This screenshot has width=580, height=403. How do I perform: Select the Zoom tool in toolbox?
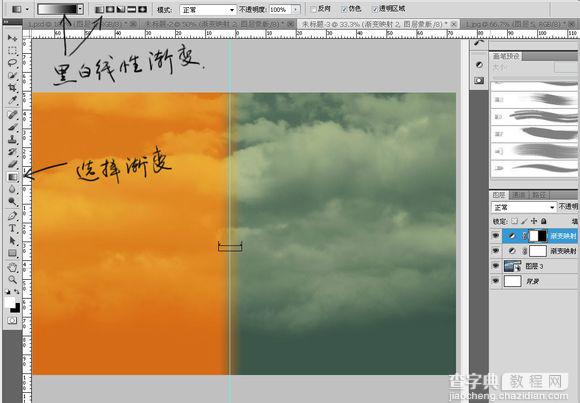click(13, 279)
